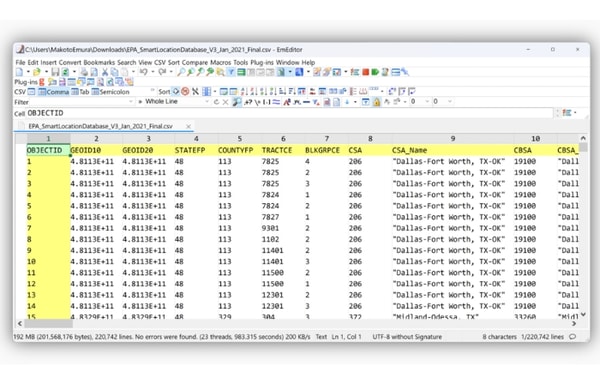Open dropdown arrow next to Undo icon

pyautogui.click(x=153, y=72)
